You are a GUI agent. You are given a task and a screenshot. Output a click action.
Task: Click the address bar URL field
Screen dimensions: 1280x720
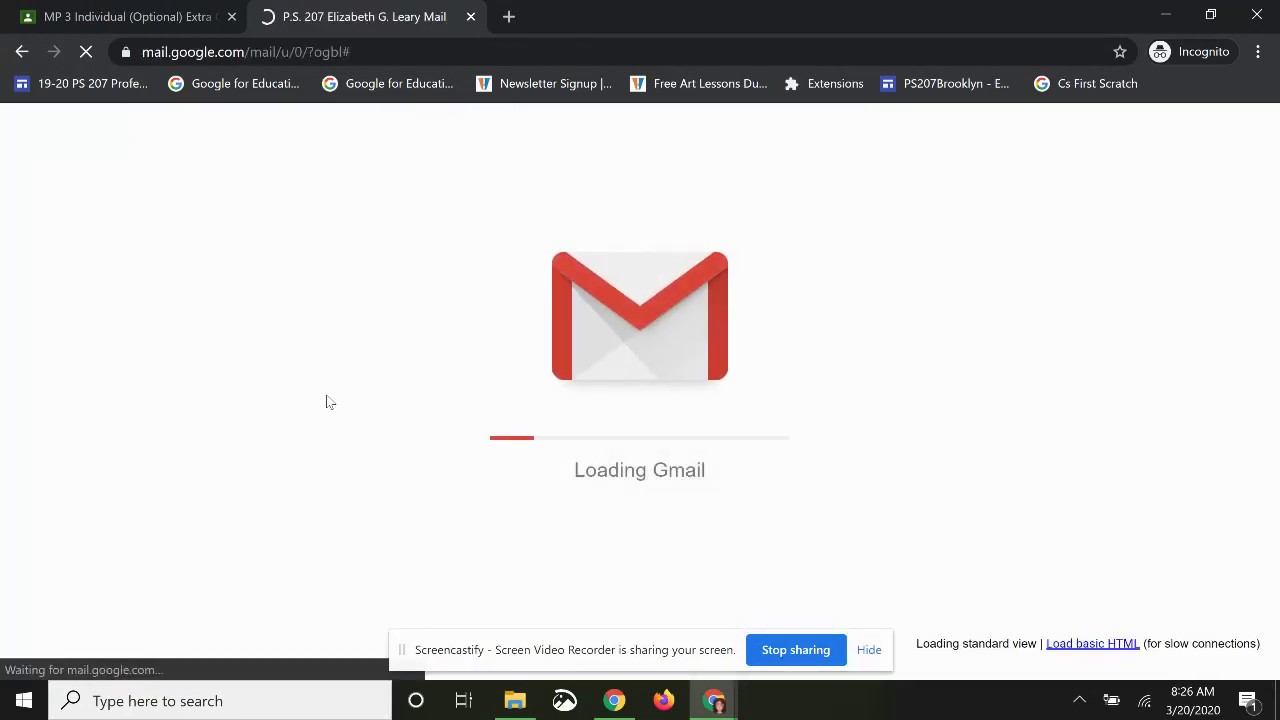[620, 52]
